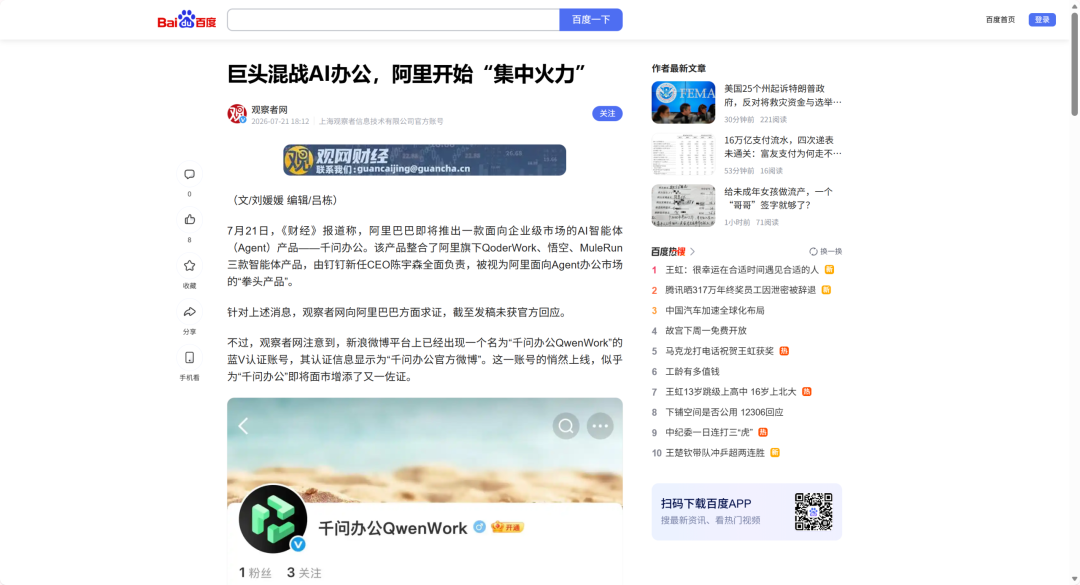This screenshot has height=585, width=1080.
Task: Open hot search 下铺空间是否公用 12306回应
Action: click(724, 412)
